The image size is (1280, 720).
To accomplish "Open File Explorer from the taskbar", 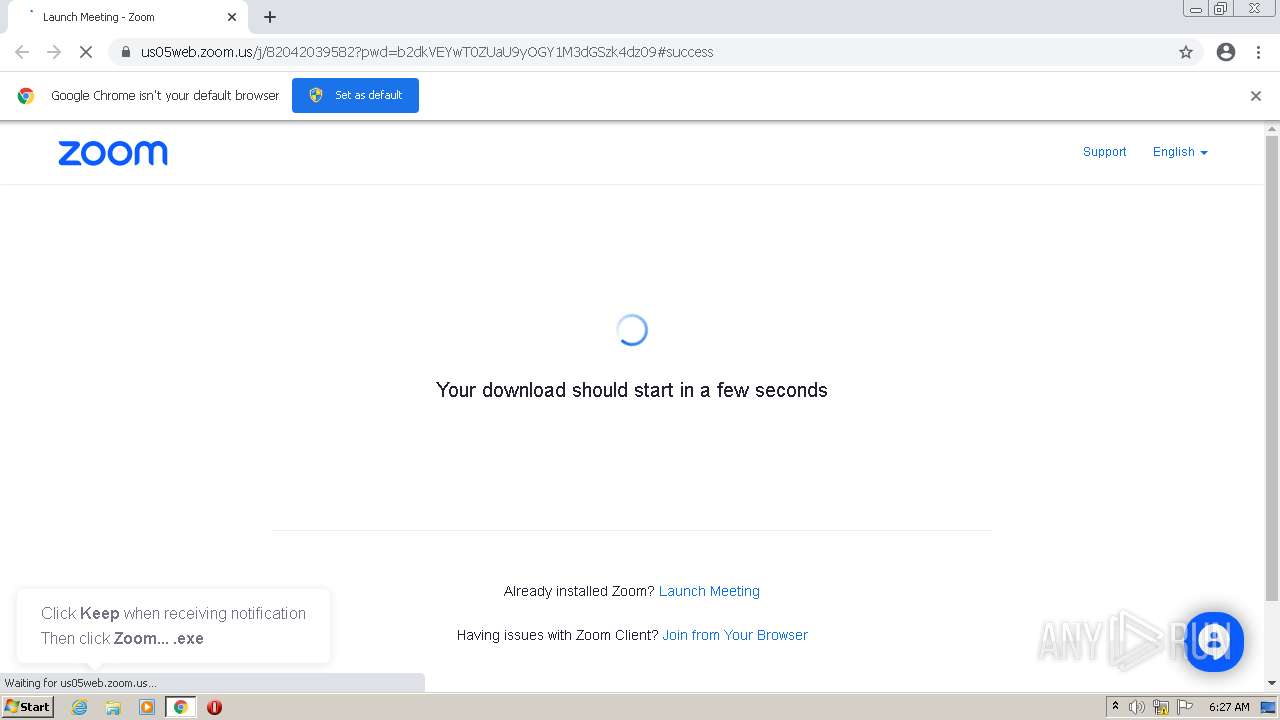I will 113,707.
